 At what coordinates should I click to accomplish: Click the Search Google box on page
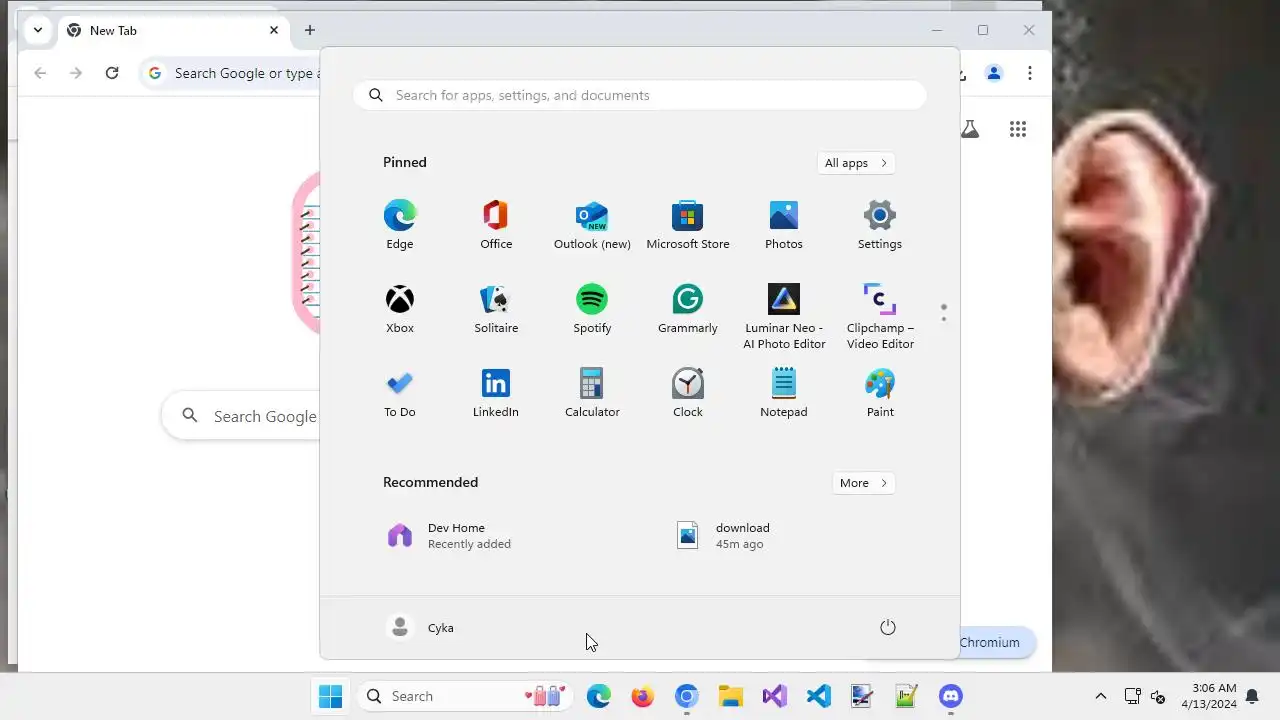pyautogui.click(x=241, y=416)
